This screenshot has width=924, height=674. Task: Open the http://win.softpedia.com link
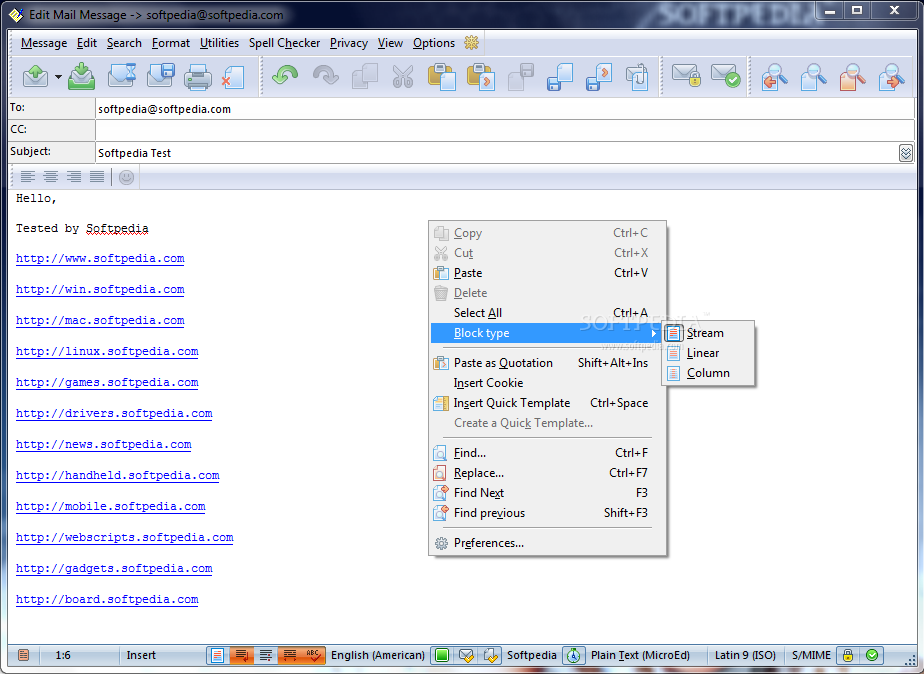coord(100,290)
